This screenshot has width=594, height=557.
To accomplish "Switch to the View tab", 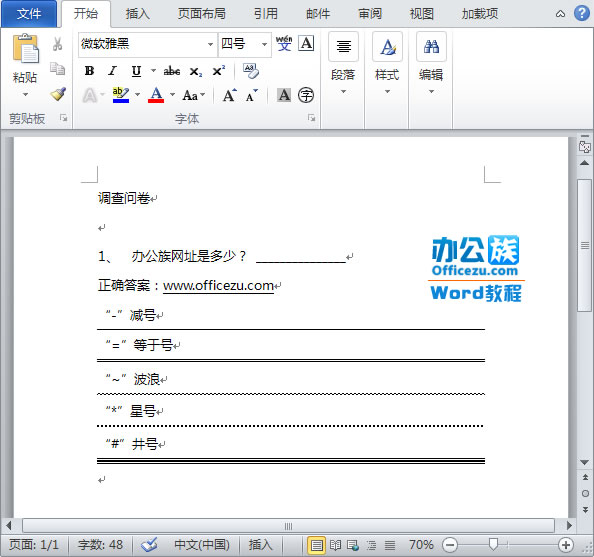I will pos(421,14).
